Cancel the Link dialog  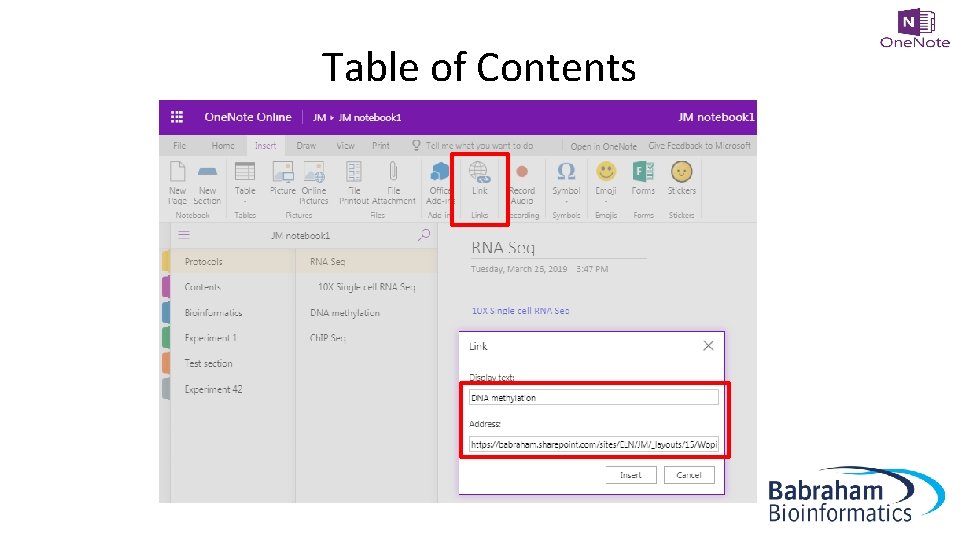tap(689, 475)
